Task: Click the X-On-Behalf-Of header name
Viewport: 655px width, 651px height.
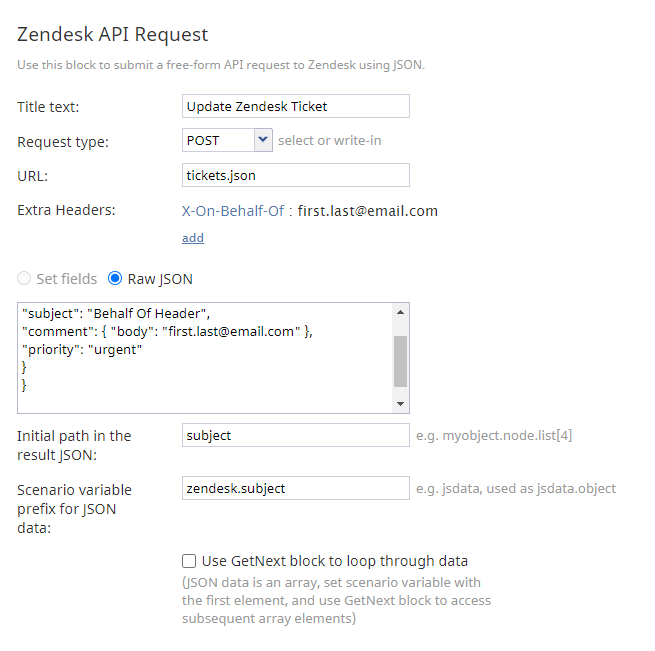Action: [x=233, y=211]
